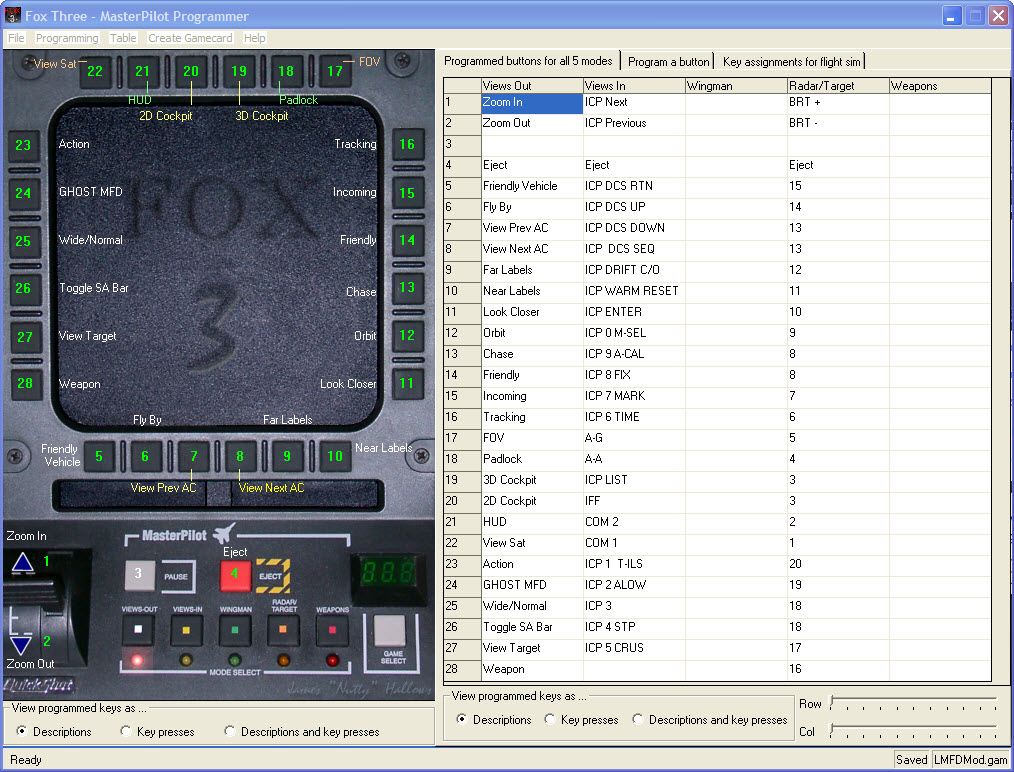Viewport: 1014px width, 772px height.
Task: Click MFD button 15 Incoming
Action: click(x=407, y=193)
